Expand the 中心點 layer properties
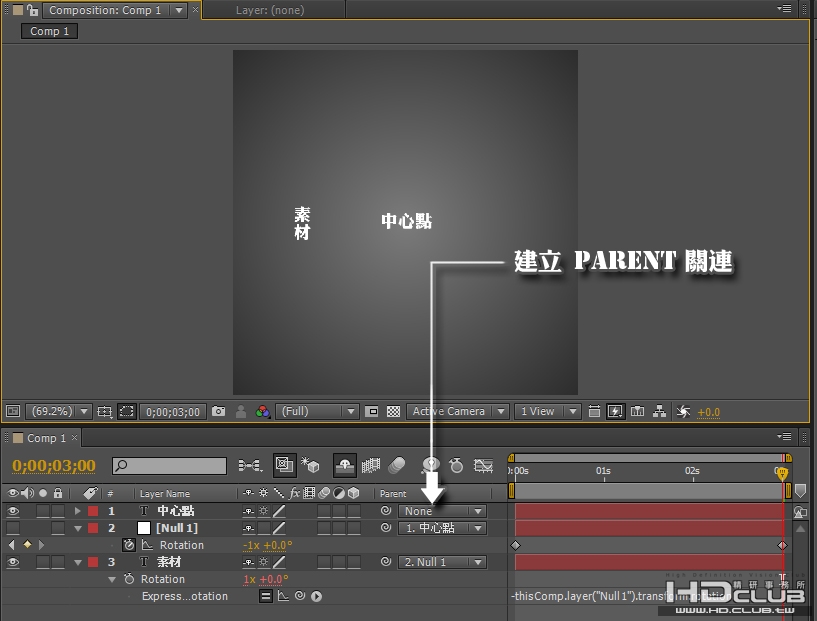 78,511
